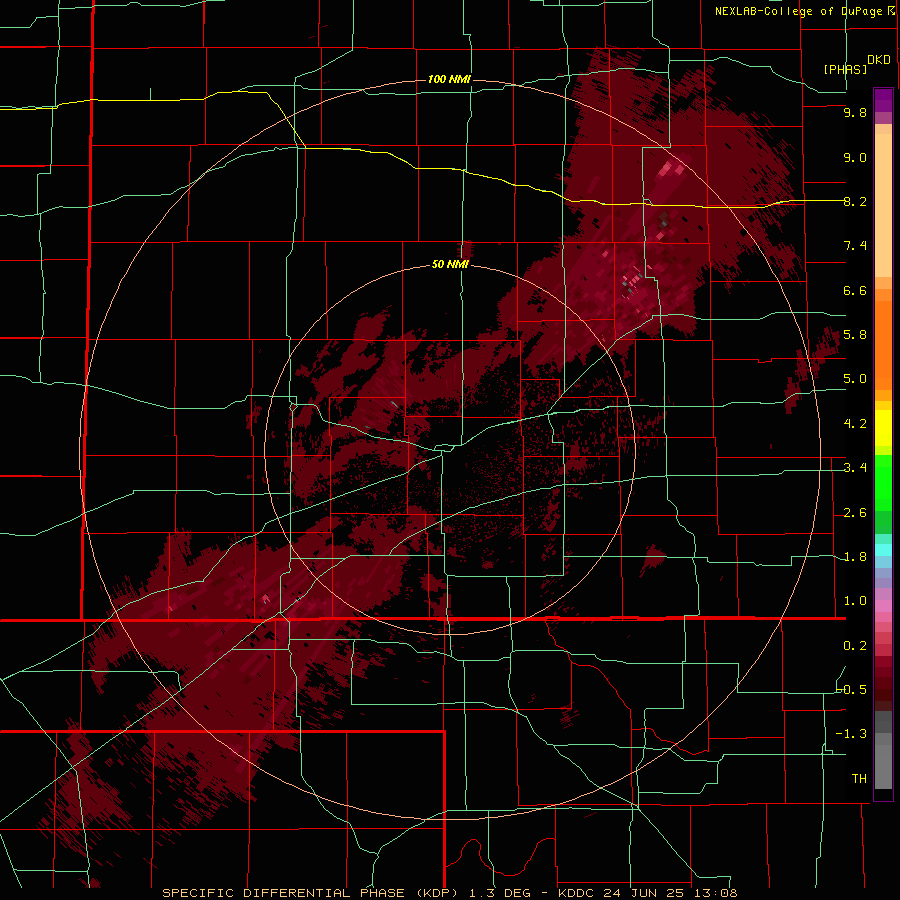Click the DKD unit label
This screenshot has width=900, height=900.
pos(879,60)
